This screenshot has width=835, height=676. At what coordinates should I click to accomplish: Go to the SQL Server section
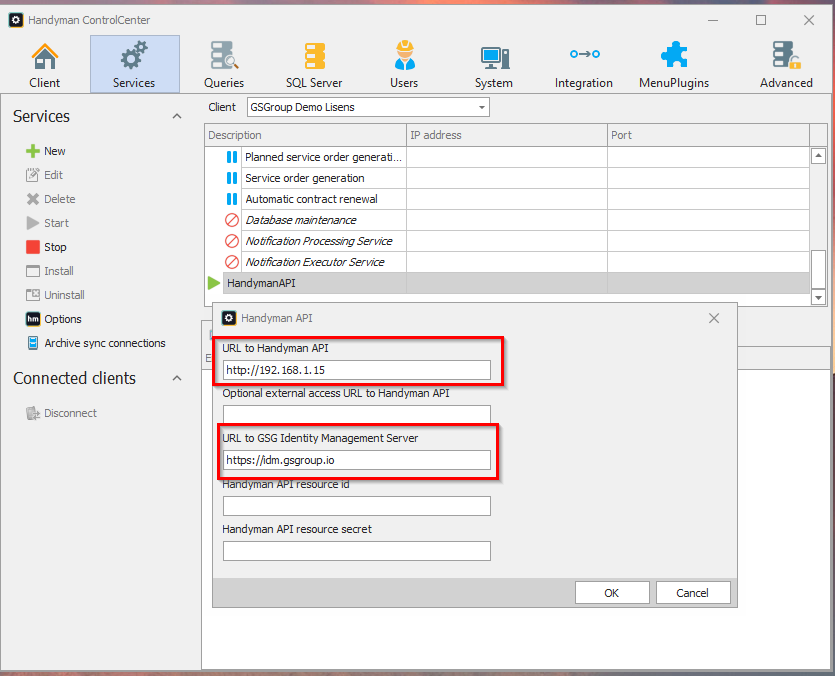[x=314, y=64]
